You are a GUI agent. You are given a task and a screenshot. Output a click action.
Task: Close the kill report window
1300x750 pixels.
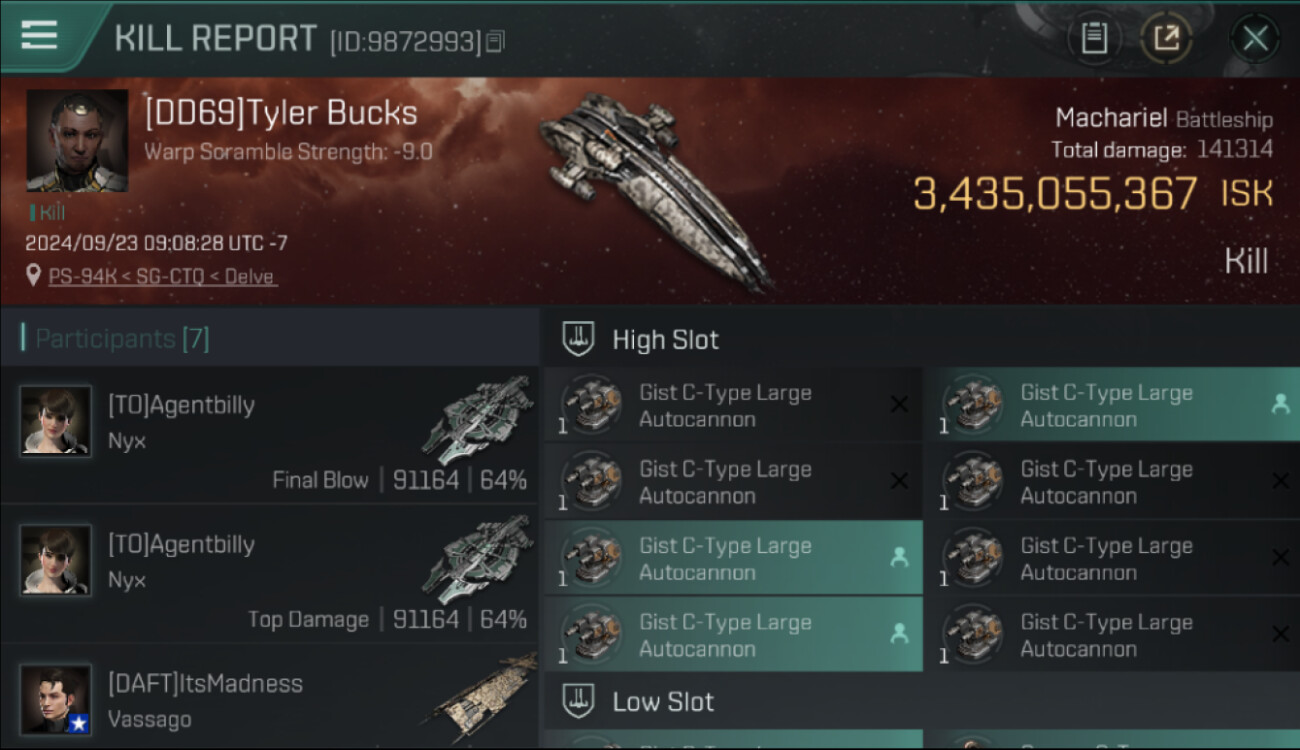pos(1255,39)
